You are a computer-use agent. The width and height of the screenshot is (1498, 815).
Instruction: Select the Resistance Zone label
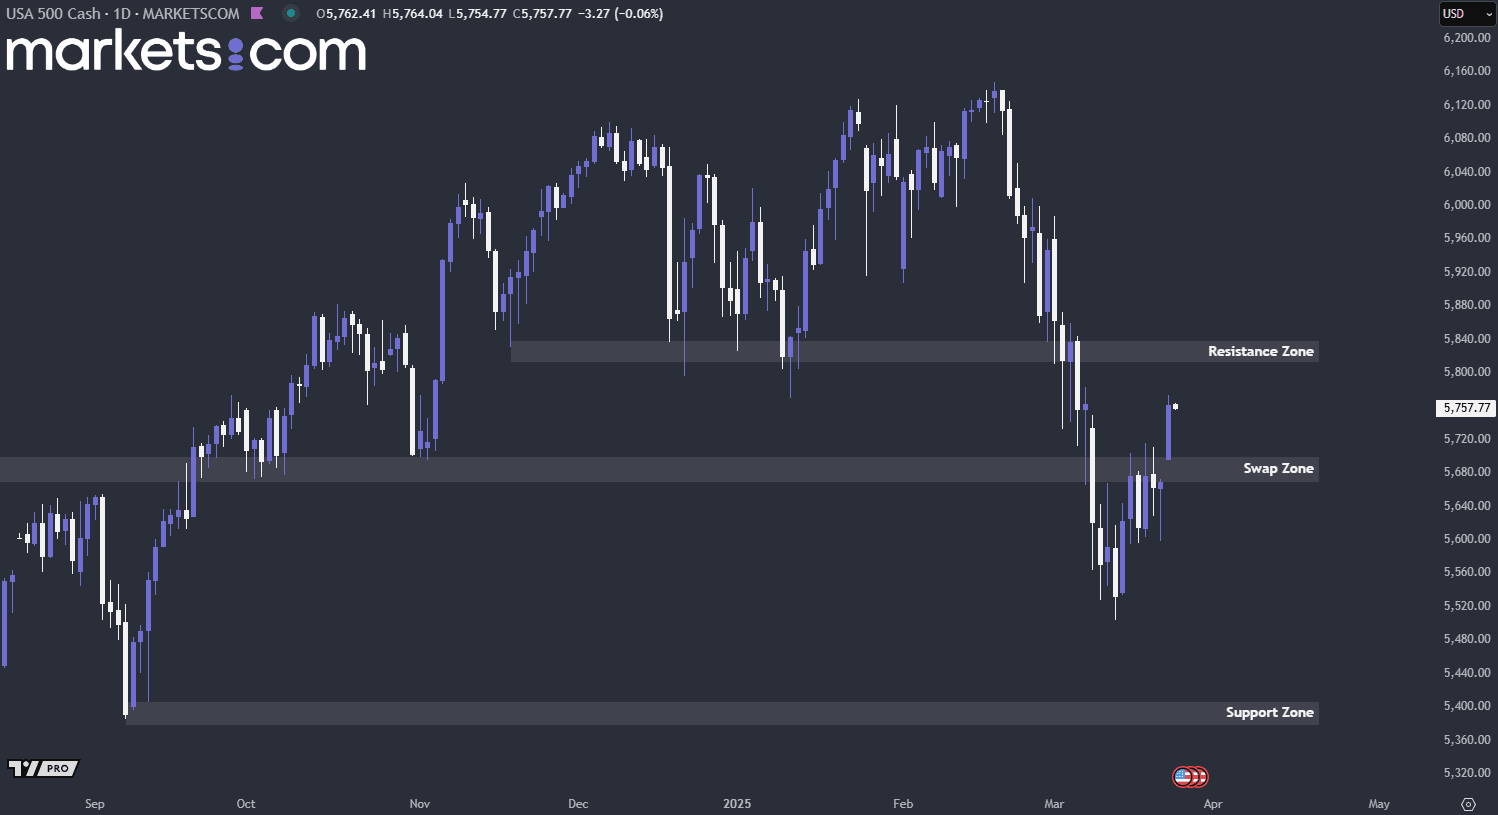point(1260,351)
